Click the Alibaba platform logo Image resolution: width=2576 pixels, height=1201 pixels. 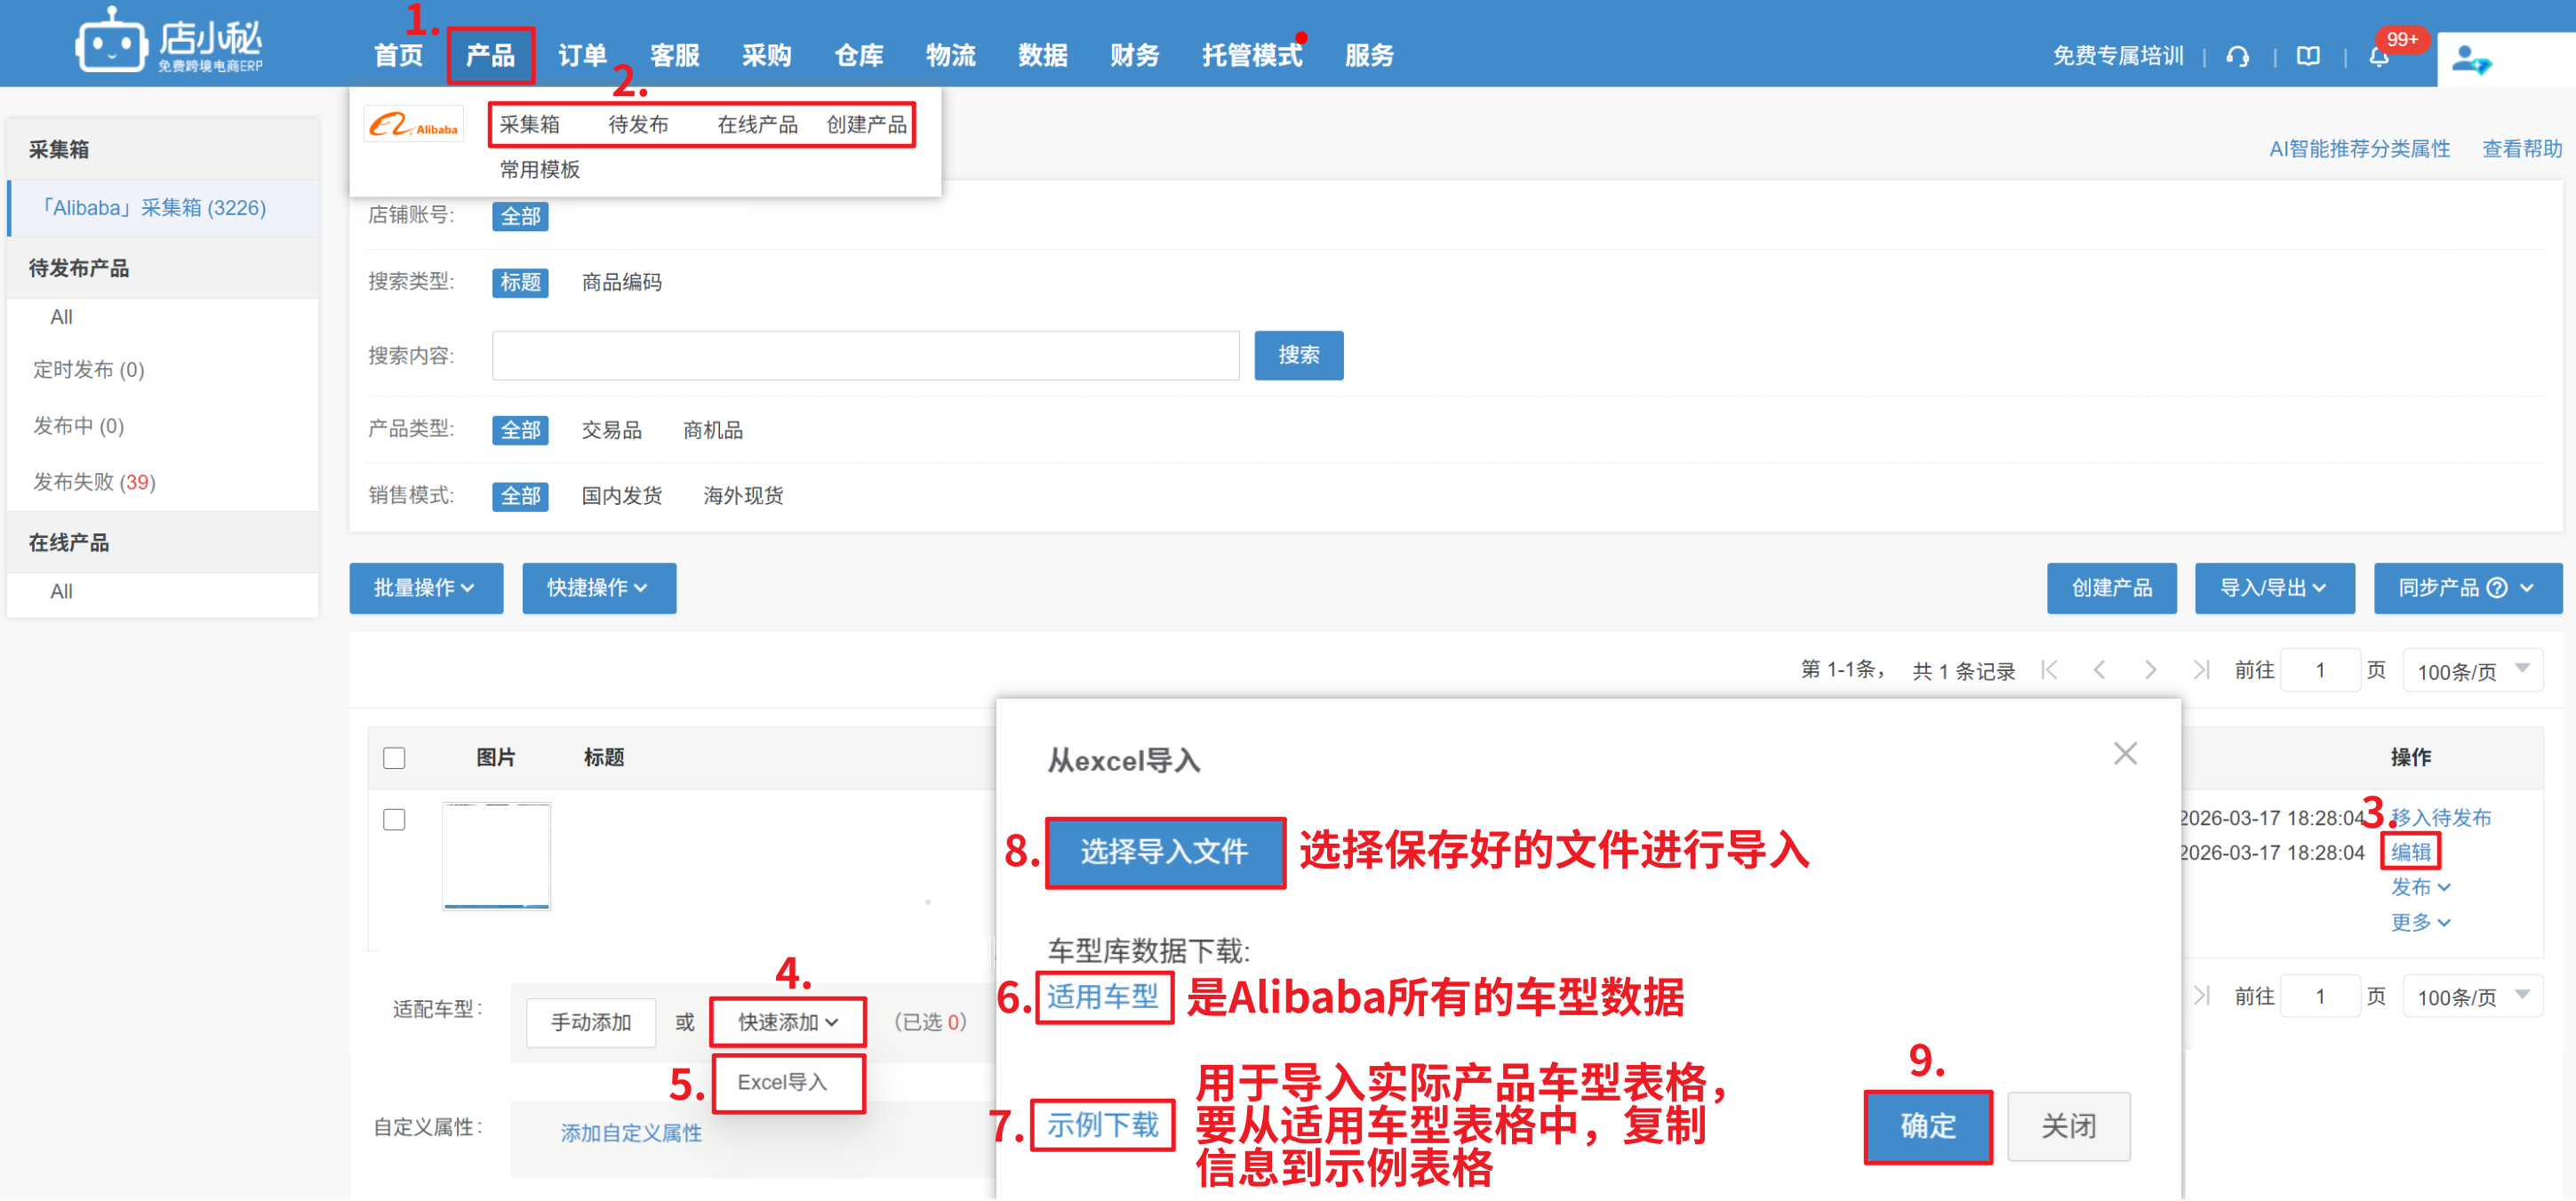[413, 125]
